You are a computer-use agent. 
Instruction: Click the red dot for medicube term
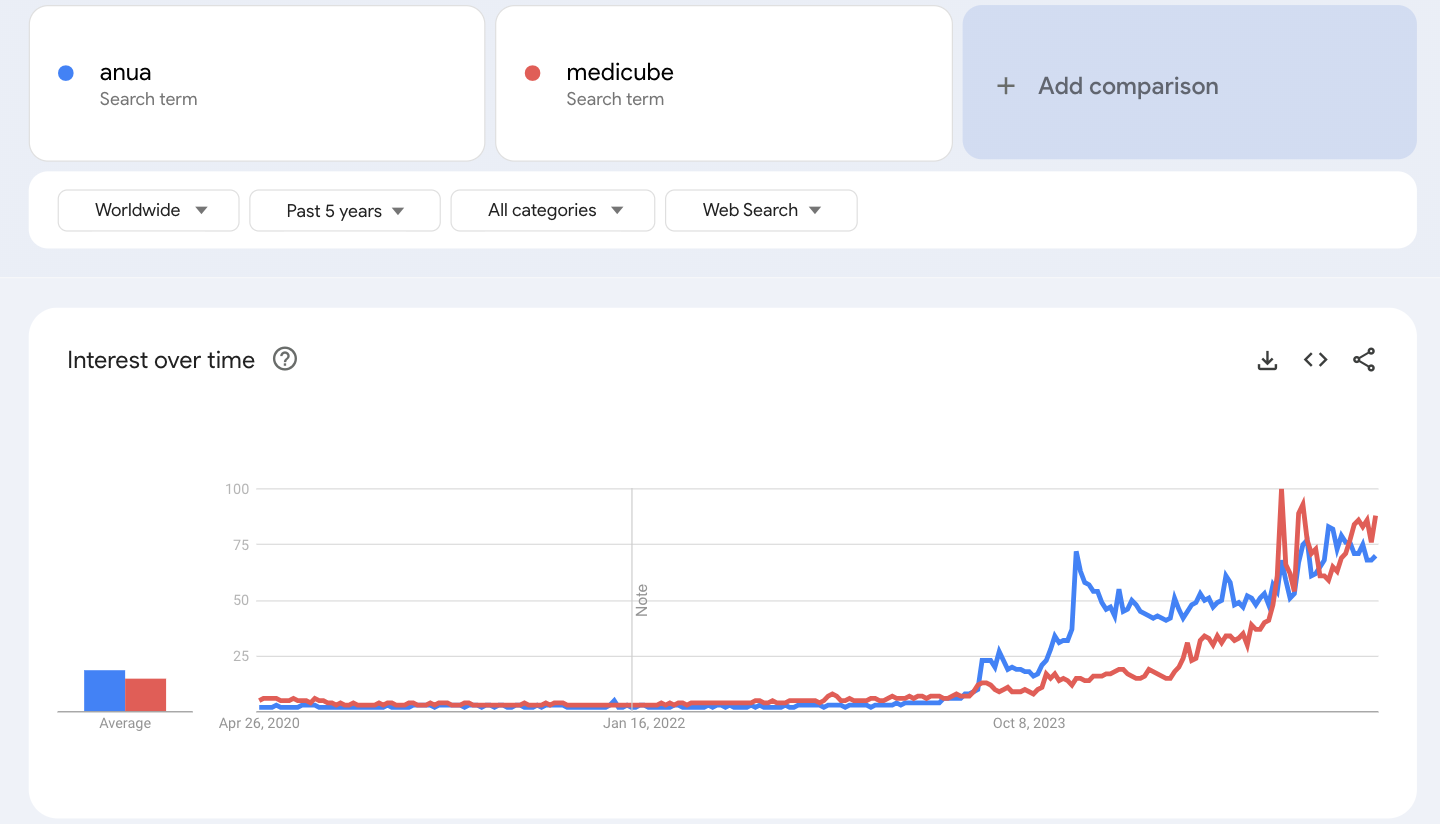tap(532, 72)
